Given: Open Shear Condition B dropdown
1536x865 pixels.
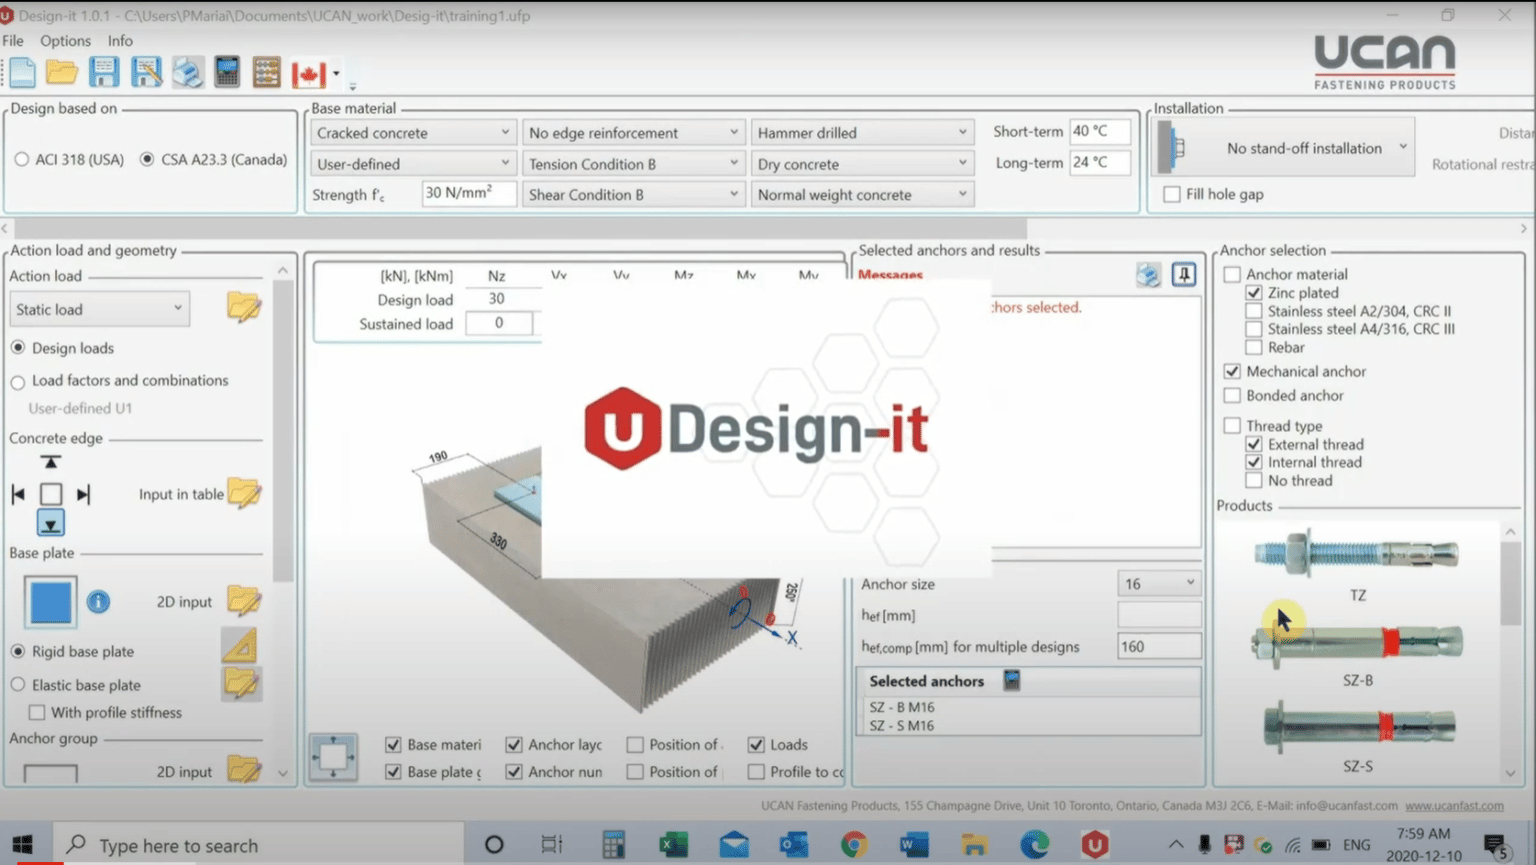Looking at the screenshot, I should click(x=633, y=194).
